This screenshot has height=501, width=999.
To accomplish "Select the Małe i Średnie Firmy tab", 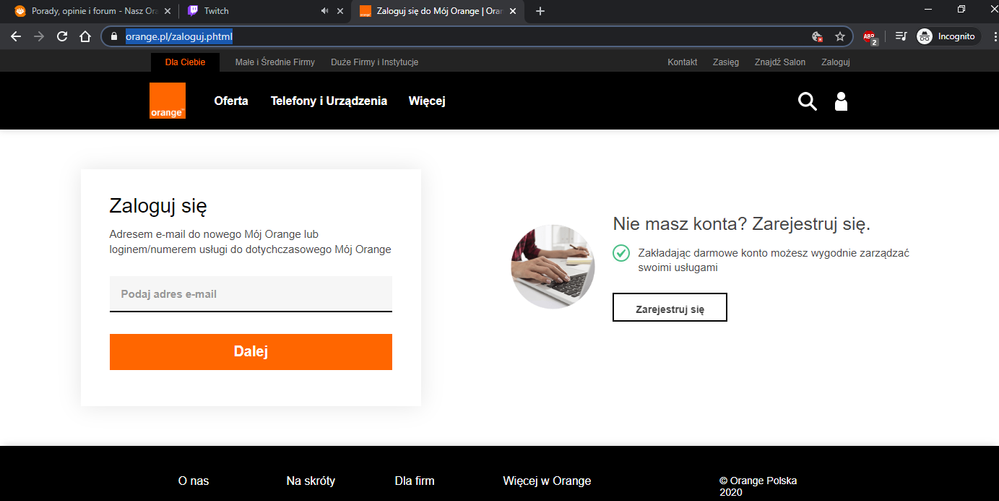I will [274, 62].
